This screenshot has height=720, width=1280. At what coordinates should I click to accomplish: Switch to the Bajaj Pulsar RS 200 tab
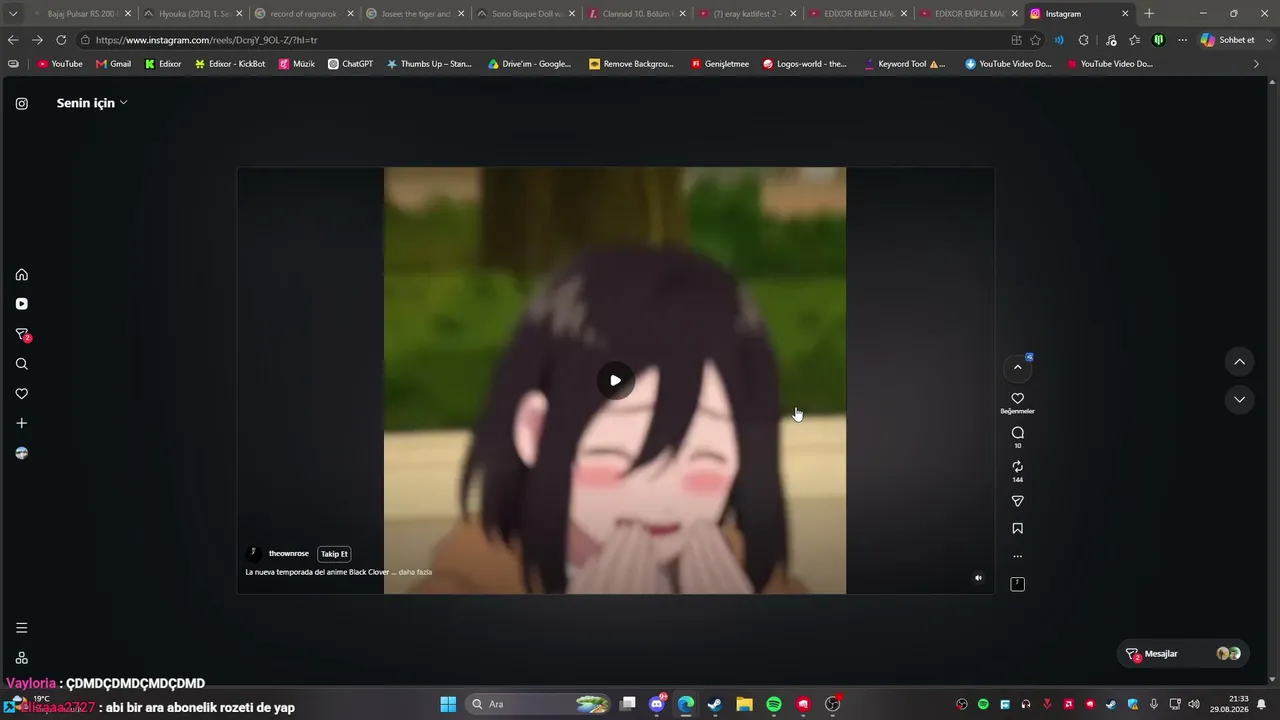point(81,14)
